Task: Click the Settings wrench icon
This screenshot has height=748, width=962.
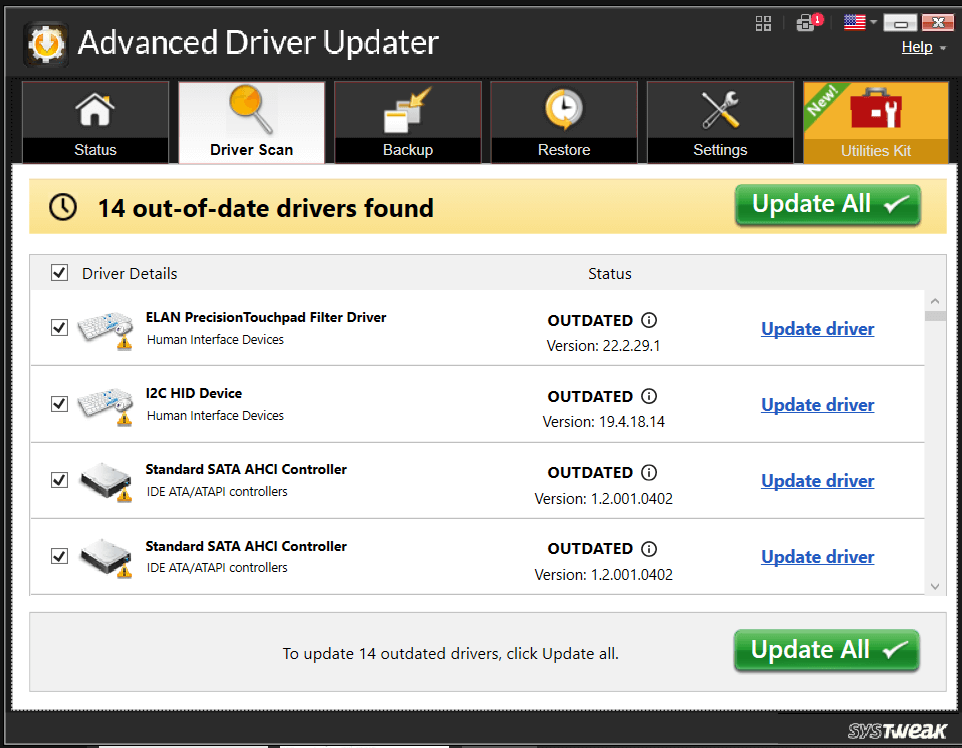Action: pos(719,110)
